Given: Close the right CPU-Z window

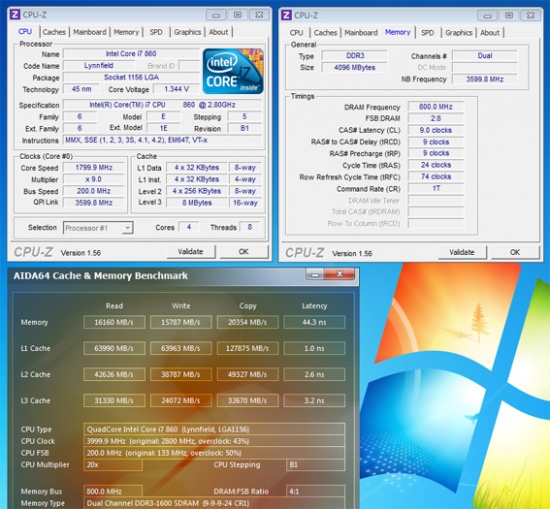Looking at the screenshot, I should click(x=531, y=15).
